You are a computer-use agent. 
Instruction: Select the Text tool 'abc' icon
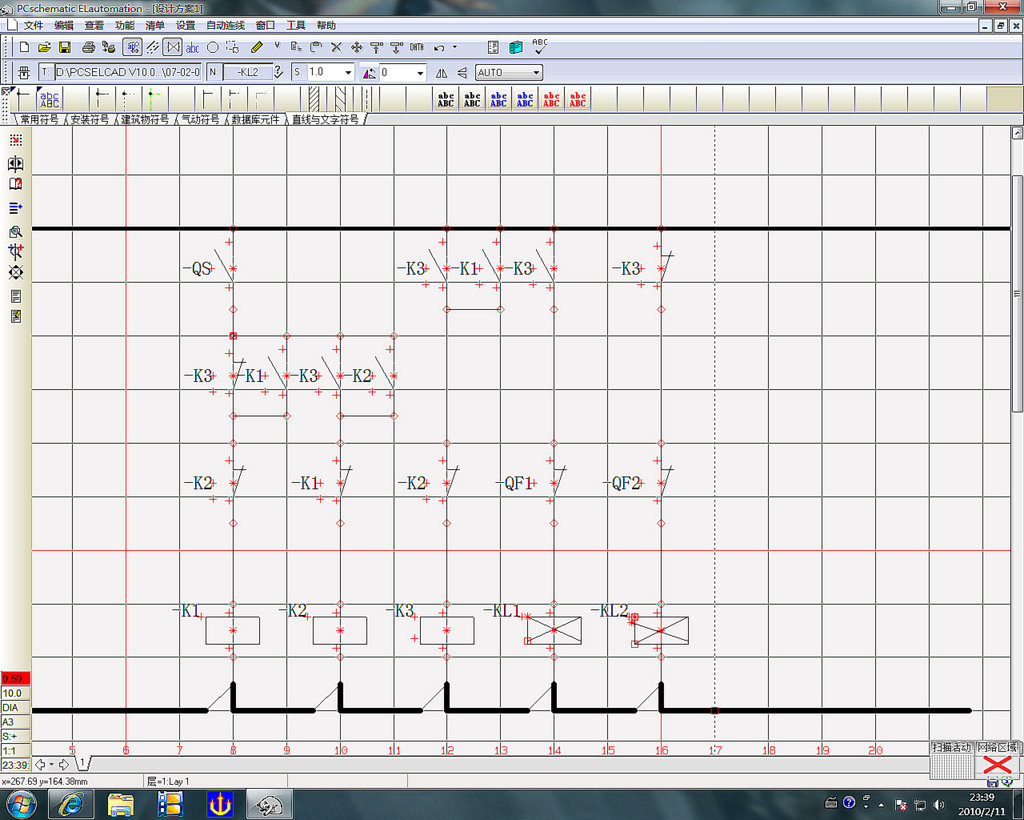(x=192, y=47)
